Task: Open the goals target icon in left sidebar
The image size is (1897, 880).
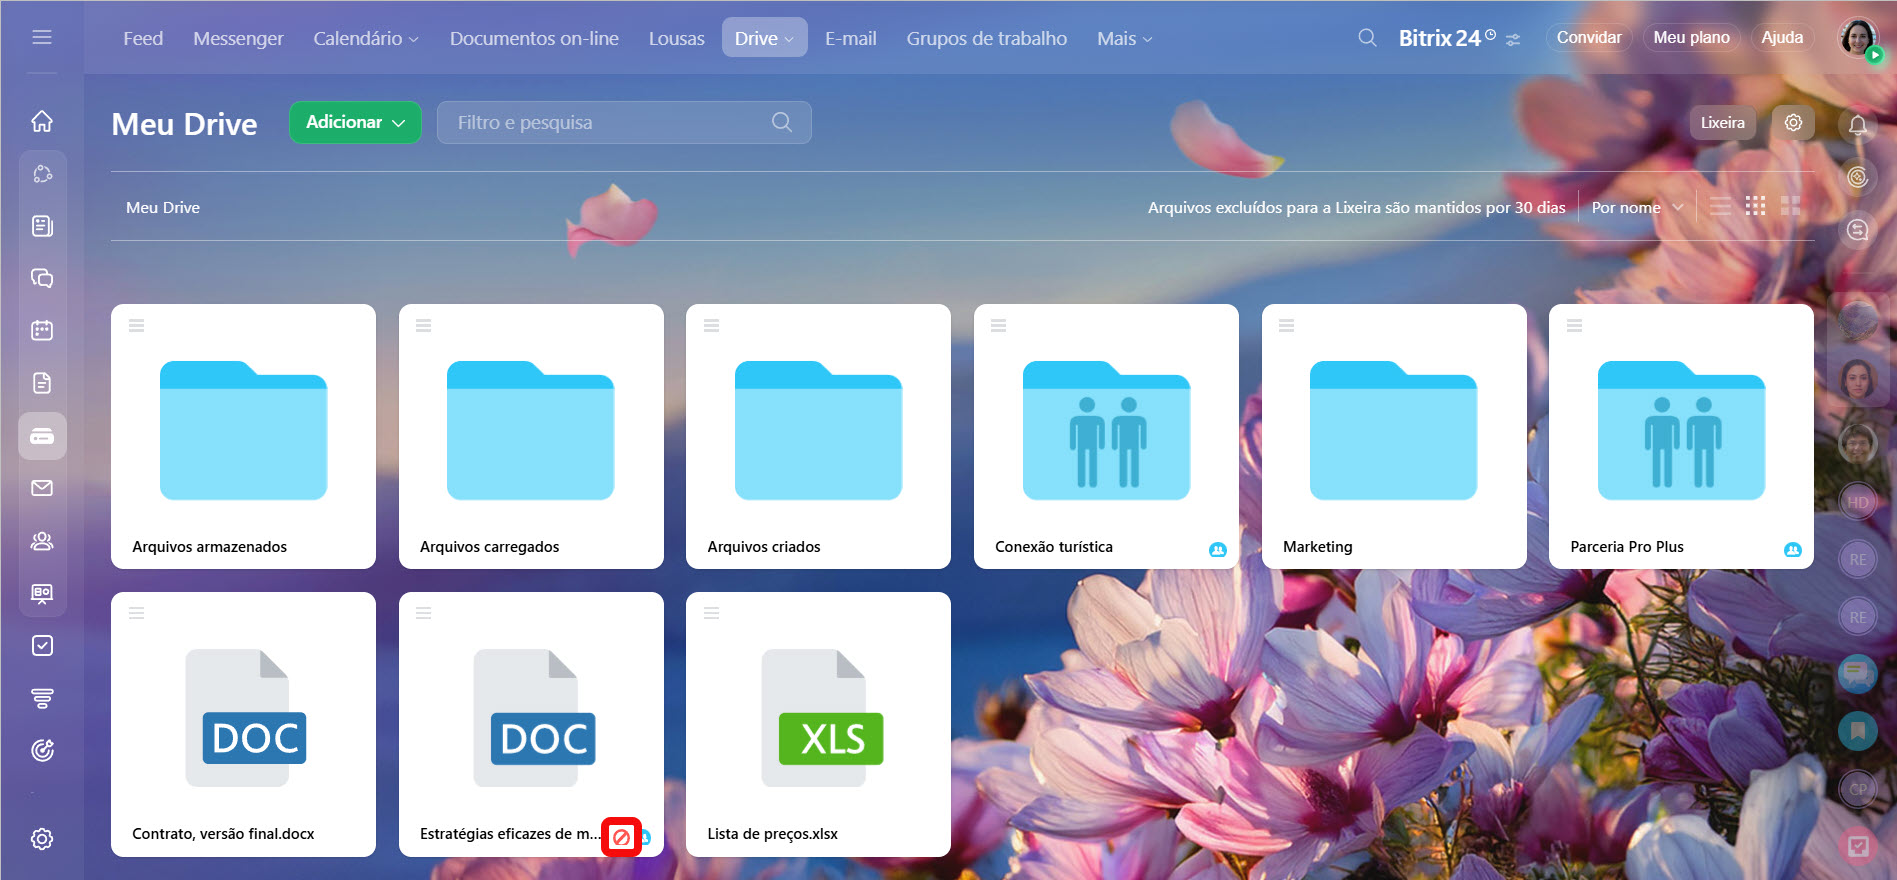Action: (42, 750)
